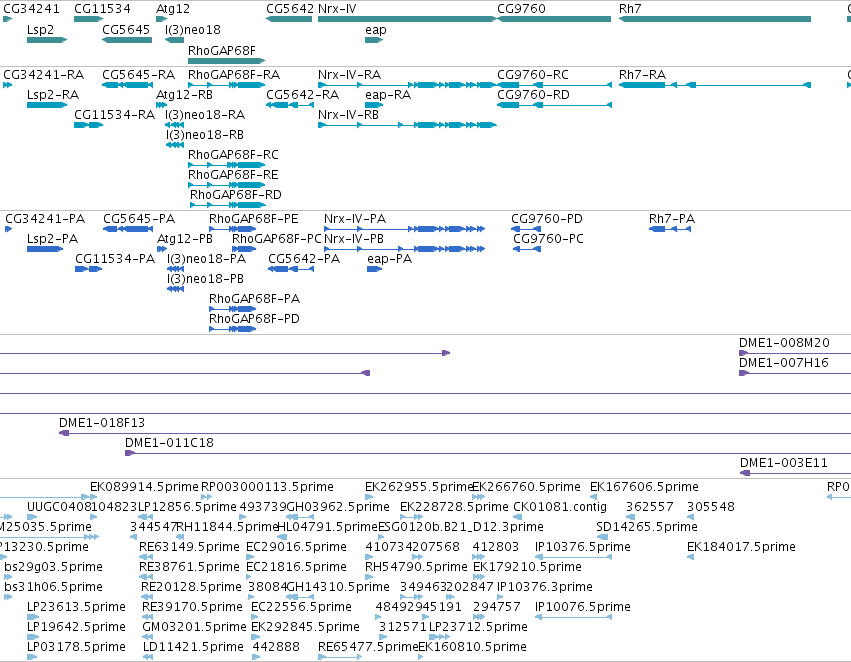851x662 pixels.
Task: Click the Rh7 gene label
Action: point(630,9)
